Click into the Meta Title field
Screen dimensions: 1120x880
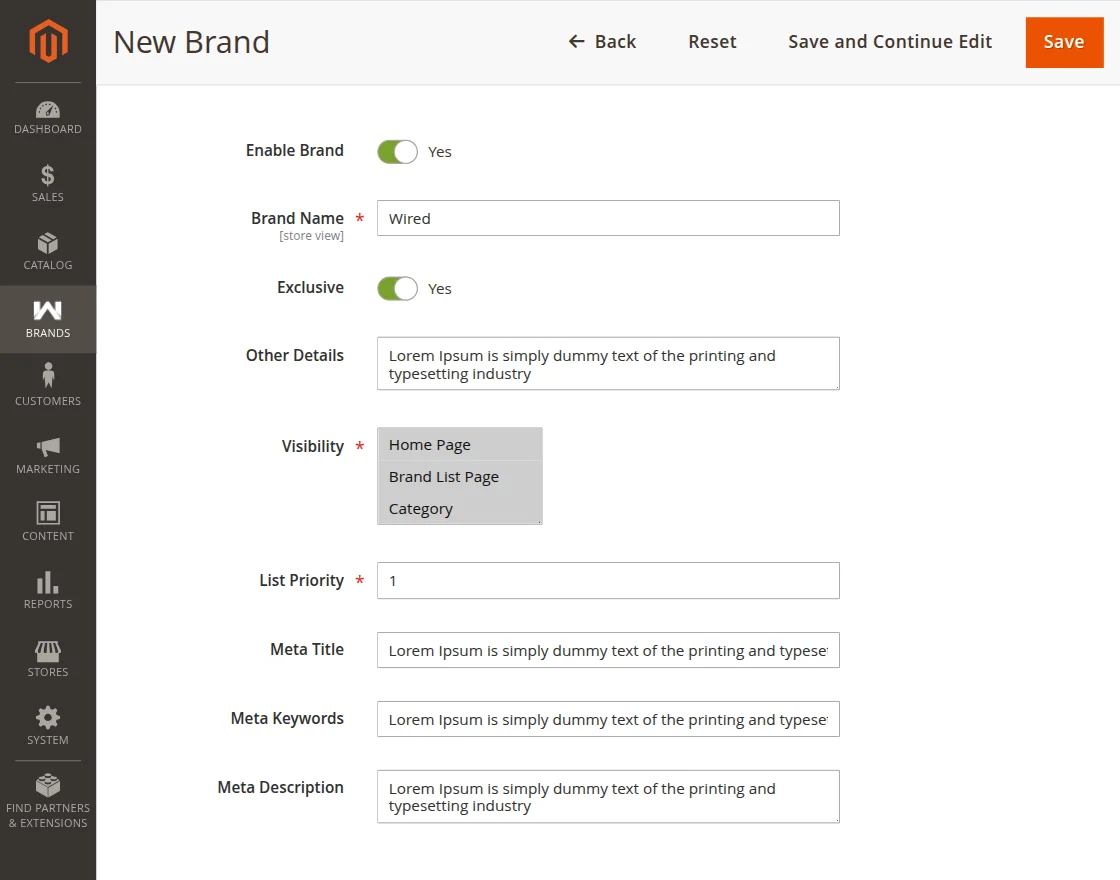[609, 650]
